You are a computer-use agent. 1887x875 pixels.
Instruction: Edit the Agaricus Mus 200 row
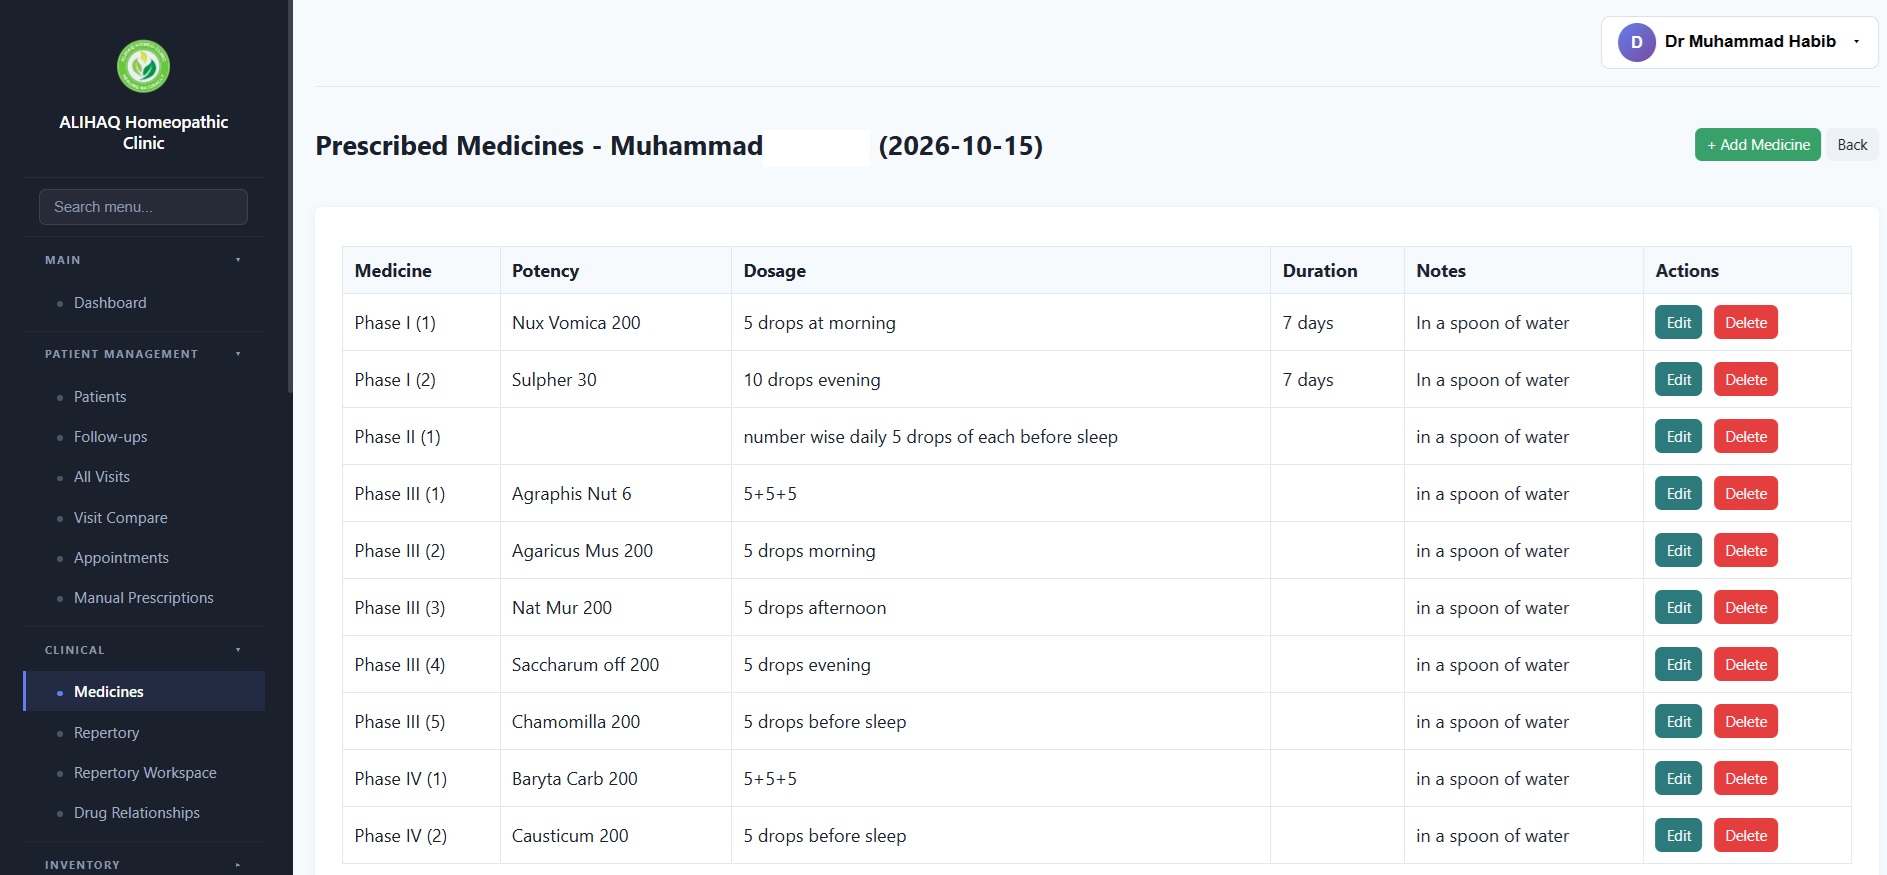pos(1678,551)
